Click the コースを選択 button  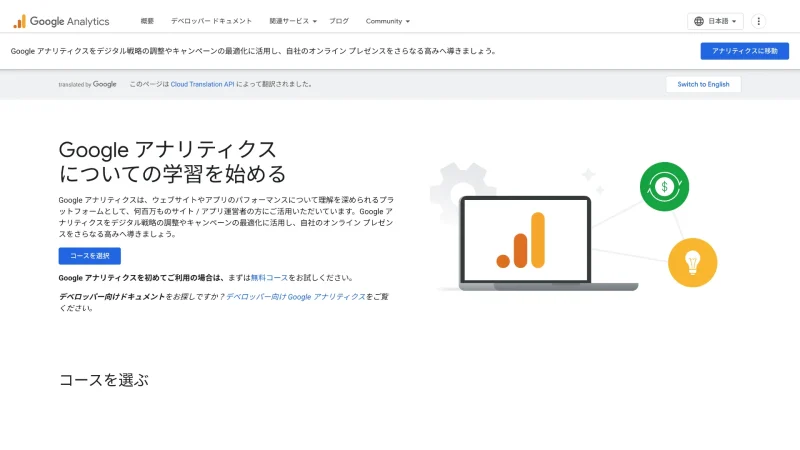click(x=90, y=256)
